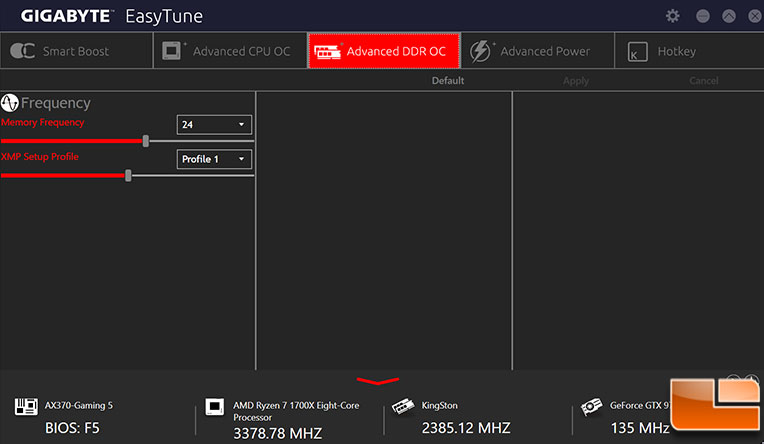Click the Memory Frequency label
Image resolution: width=764 pixels, height=444 pixels.
pos(43,122)
